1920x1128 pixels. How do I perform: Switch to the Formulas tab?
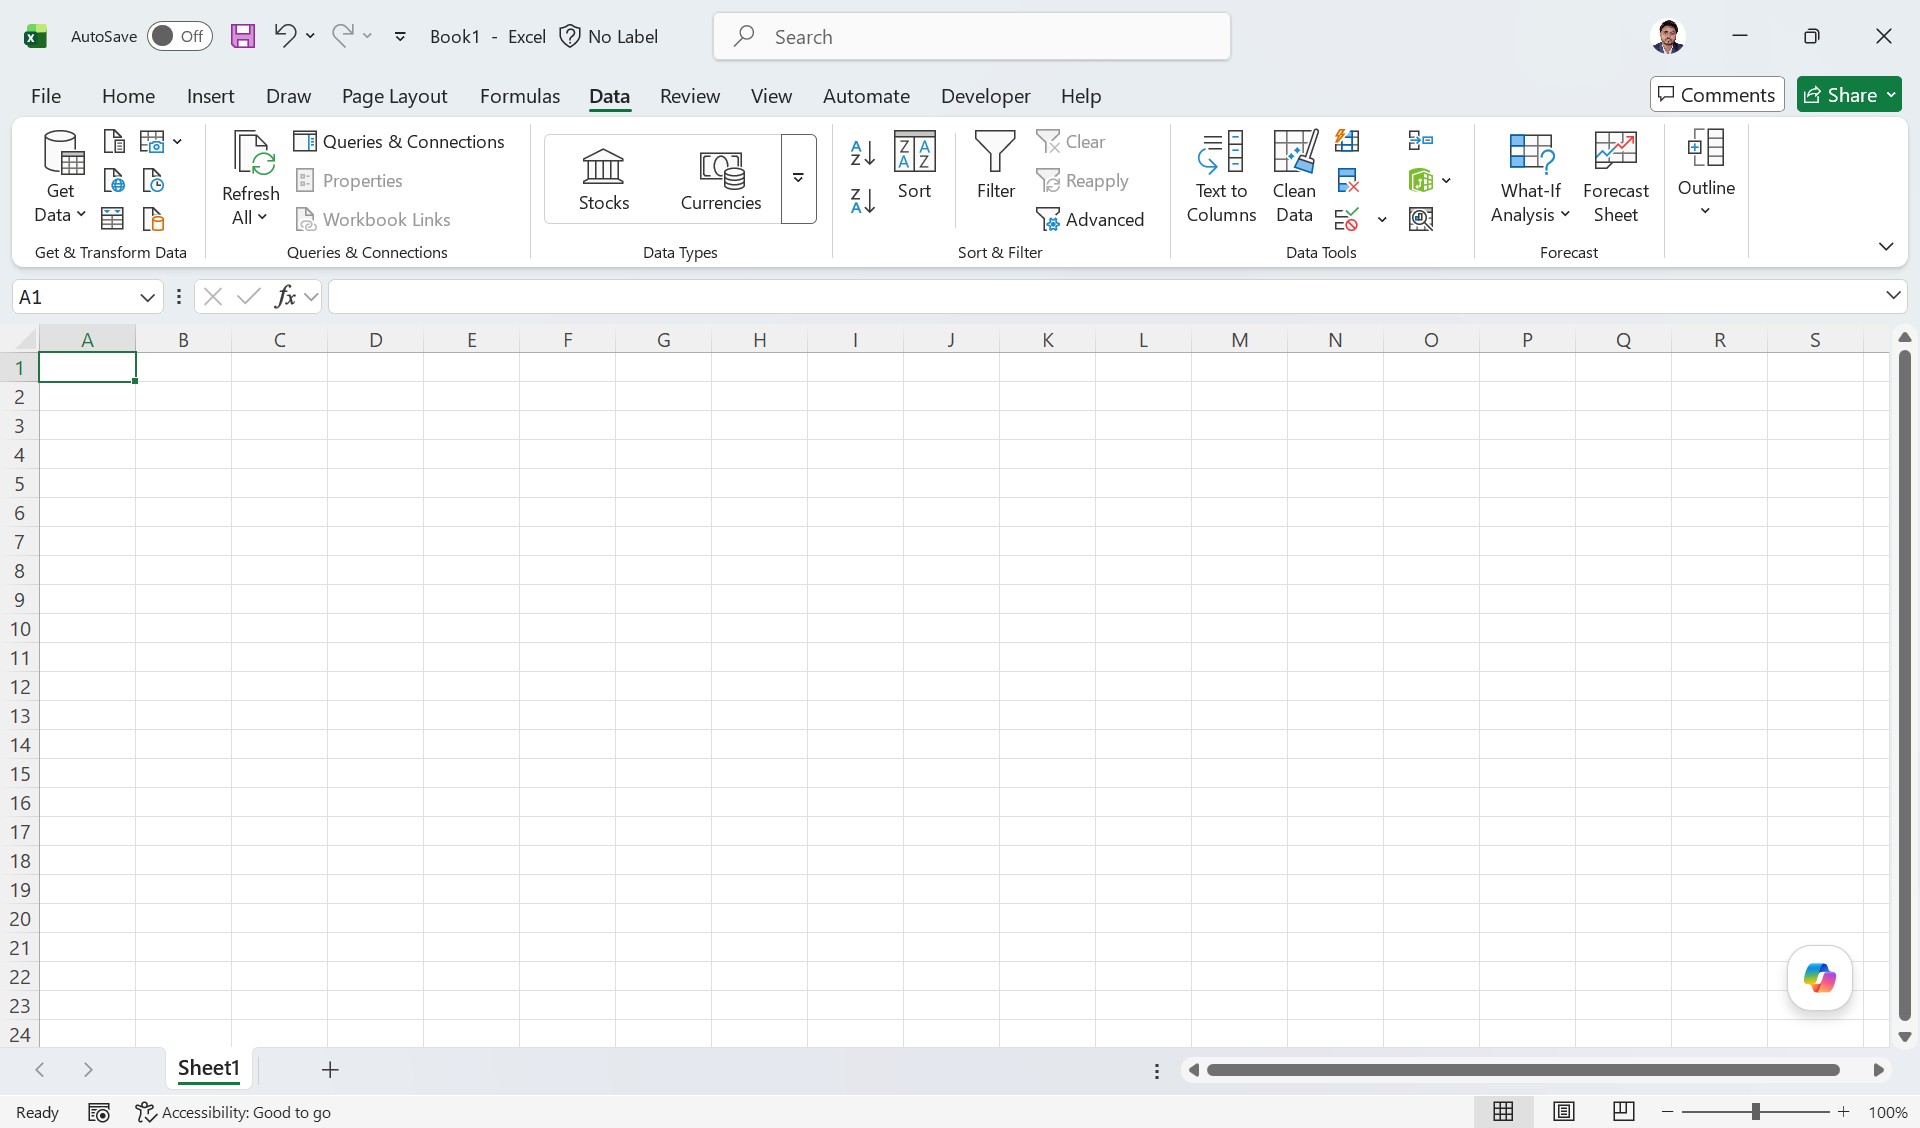(520, 96)
